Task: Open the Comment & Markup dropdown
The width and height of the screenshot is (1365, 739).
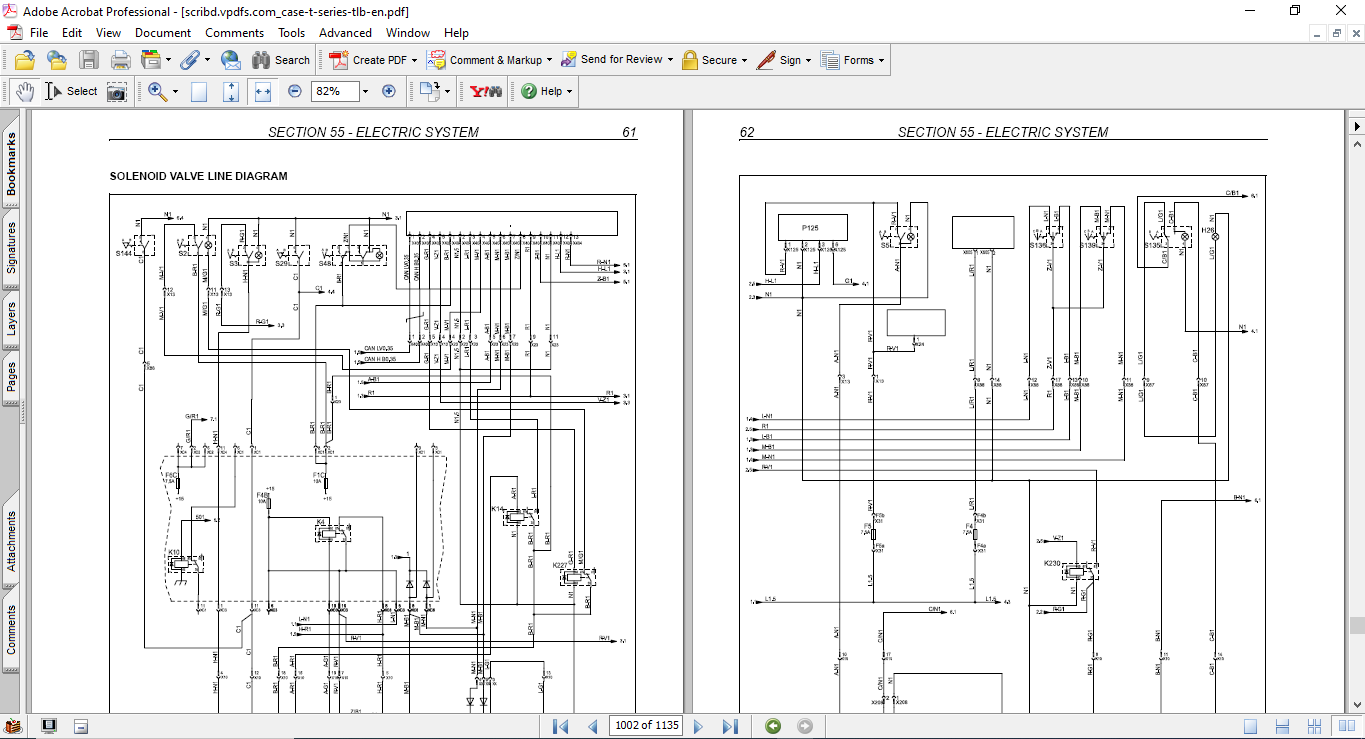Action: coord(549,60)
